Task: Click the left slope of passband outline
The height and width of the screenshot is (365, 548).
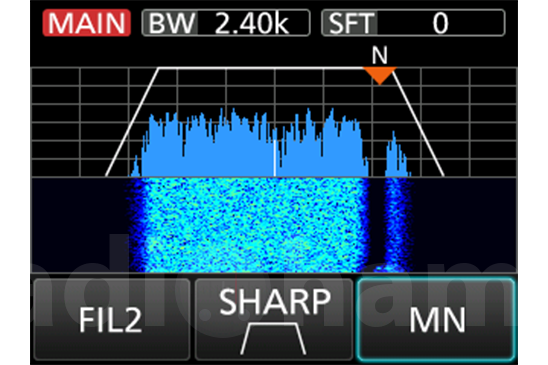Action: tap(132, 122)
